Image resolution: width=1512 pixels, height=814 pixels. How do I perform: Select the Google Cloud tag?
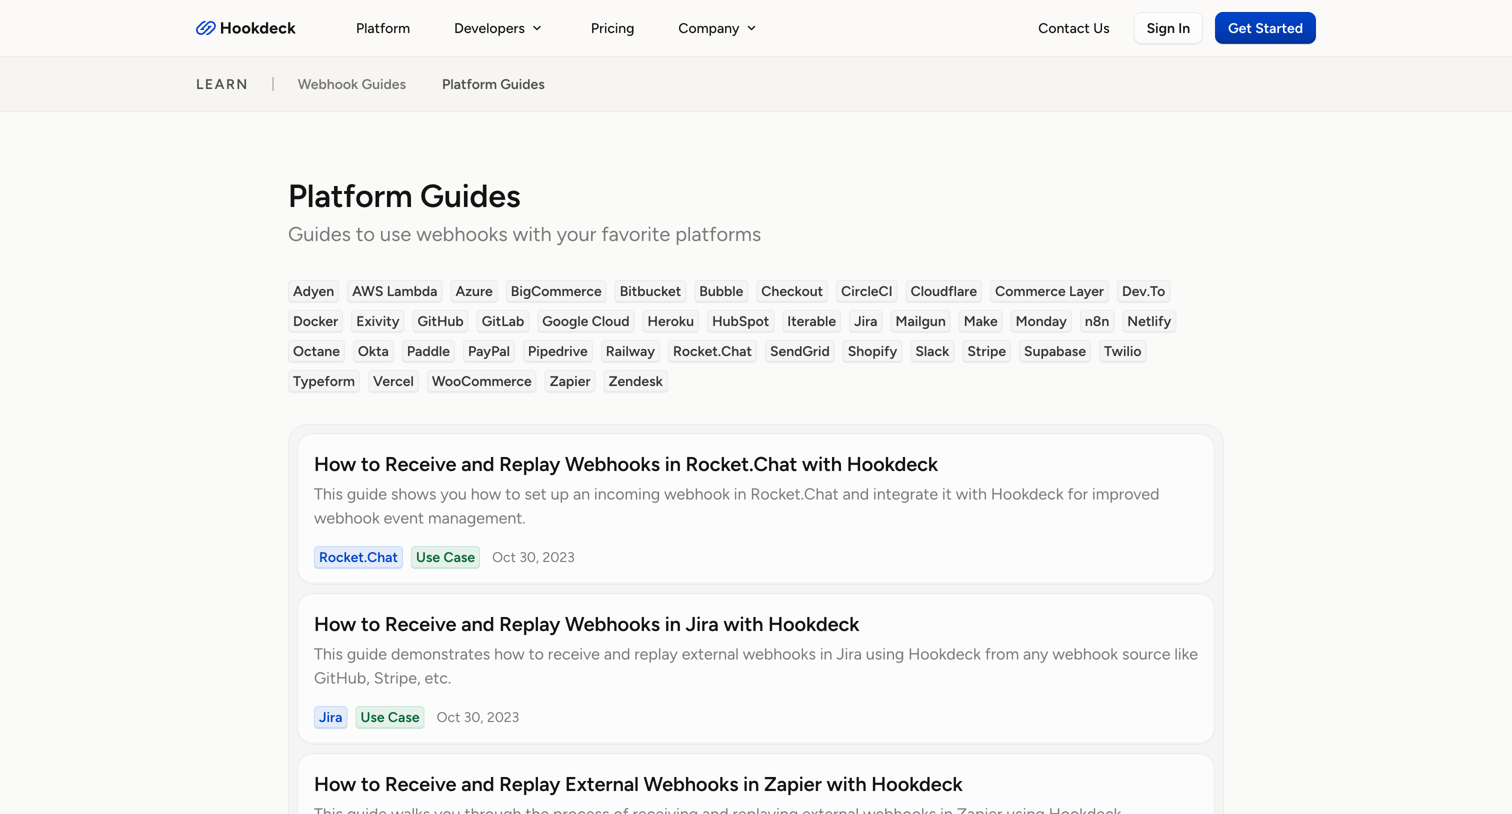(x=586, y=321)
